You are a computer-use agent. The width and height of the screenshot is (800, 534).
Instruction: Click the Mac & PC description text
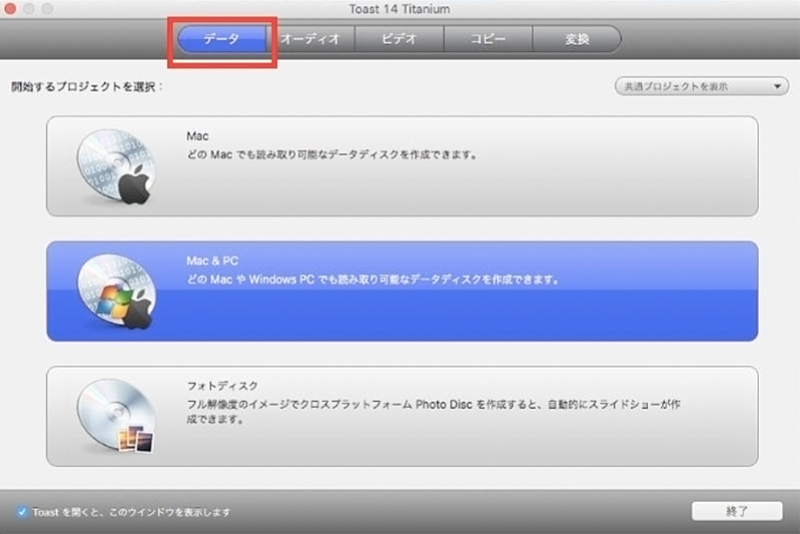point(373,279)
